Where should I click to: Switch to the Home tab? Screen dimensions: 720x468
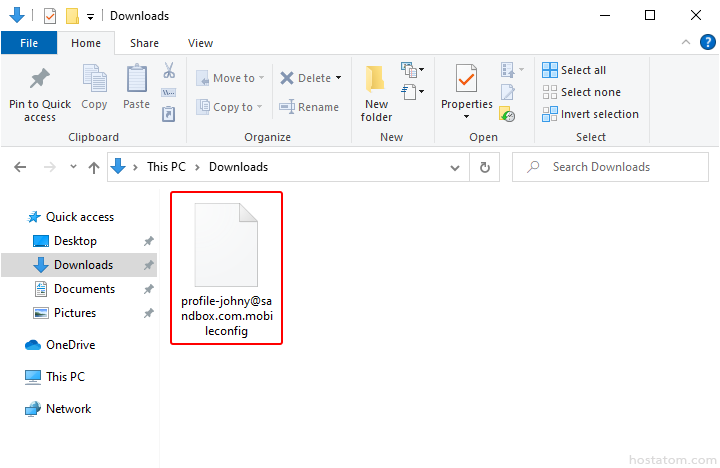[x=86, y=43]
